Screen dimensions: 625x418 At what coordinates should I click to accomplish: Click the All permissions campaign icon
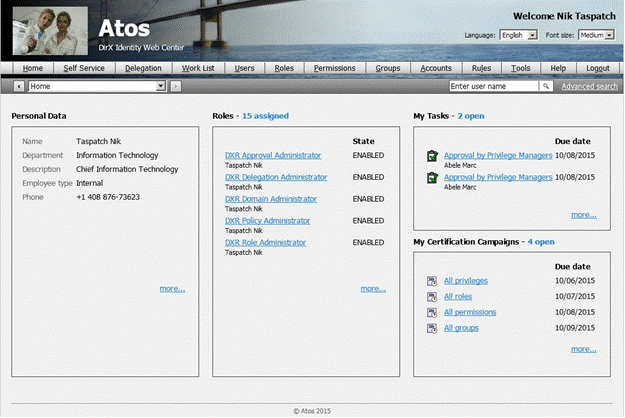pyautogui.click(x=432, y=312)
